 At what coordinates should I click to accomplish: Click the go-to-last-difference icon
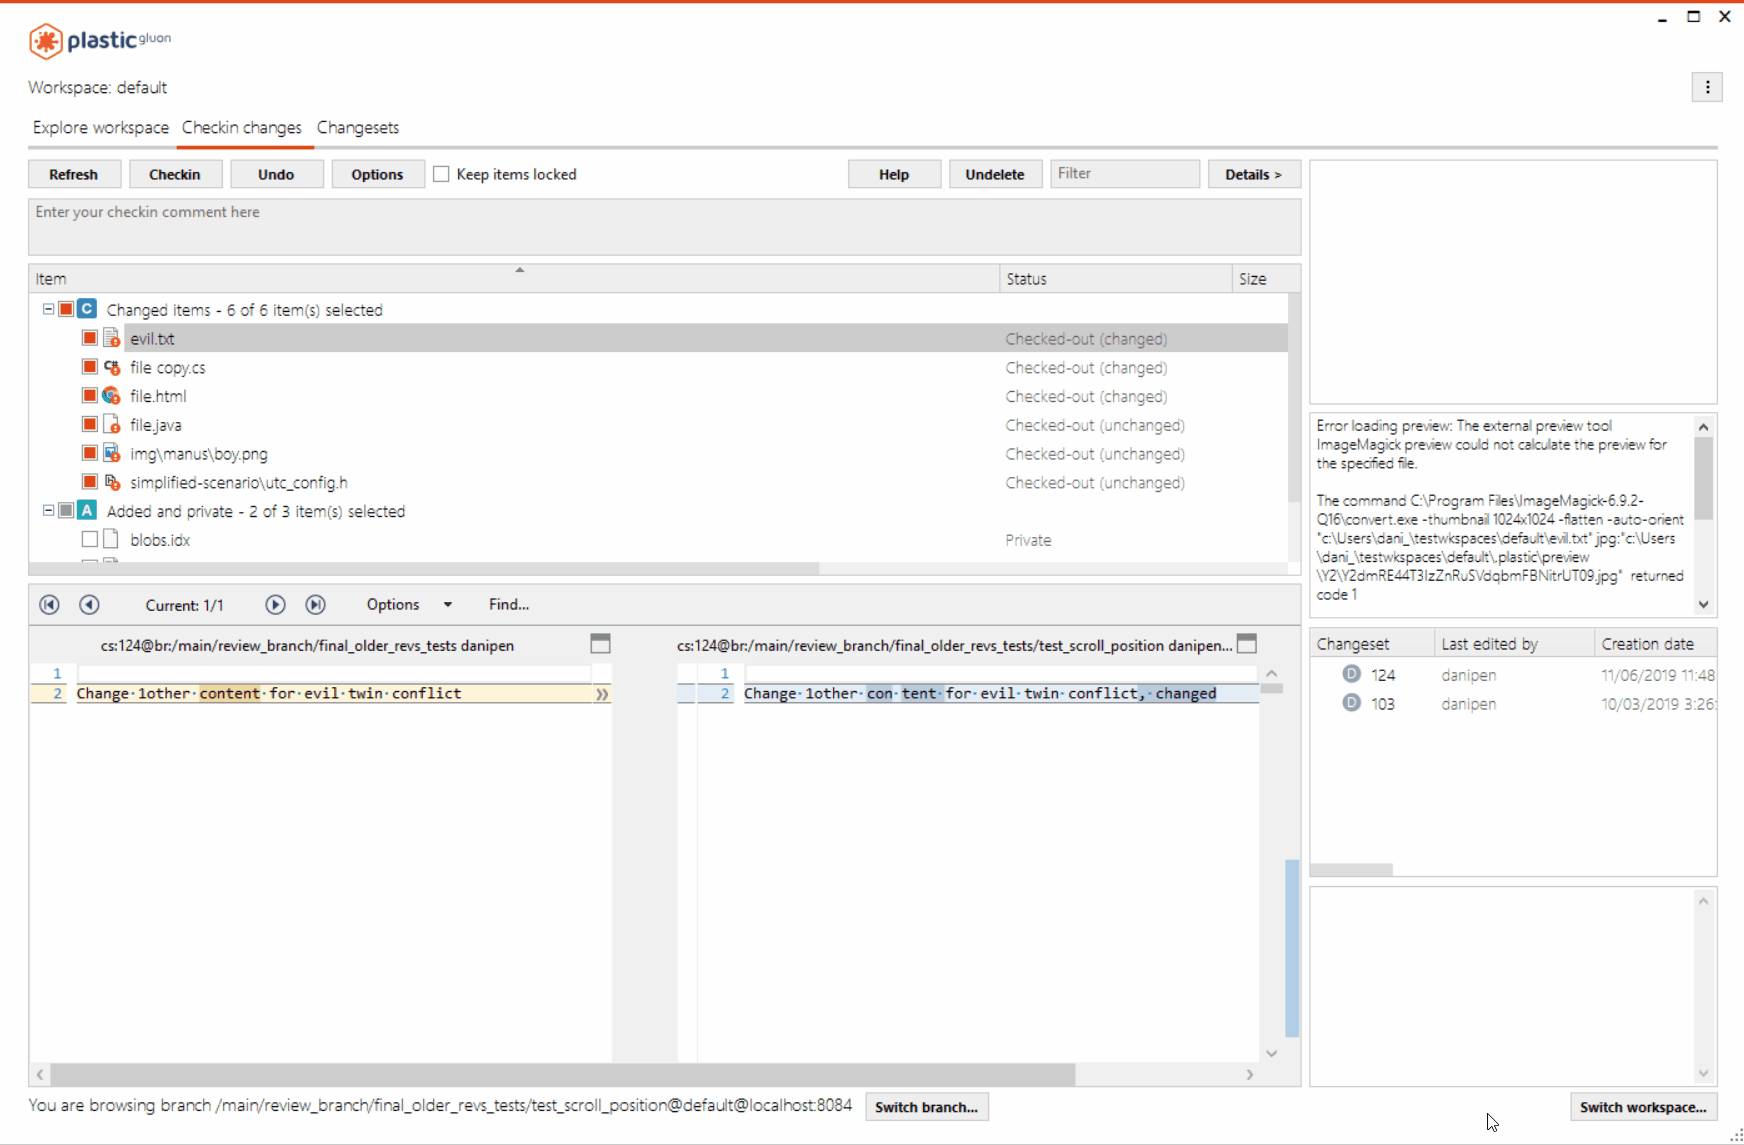[x=315, y=604]
